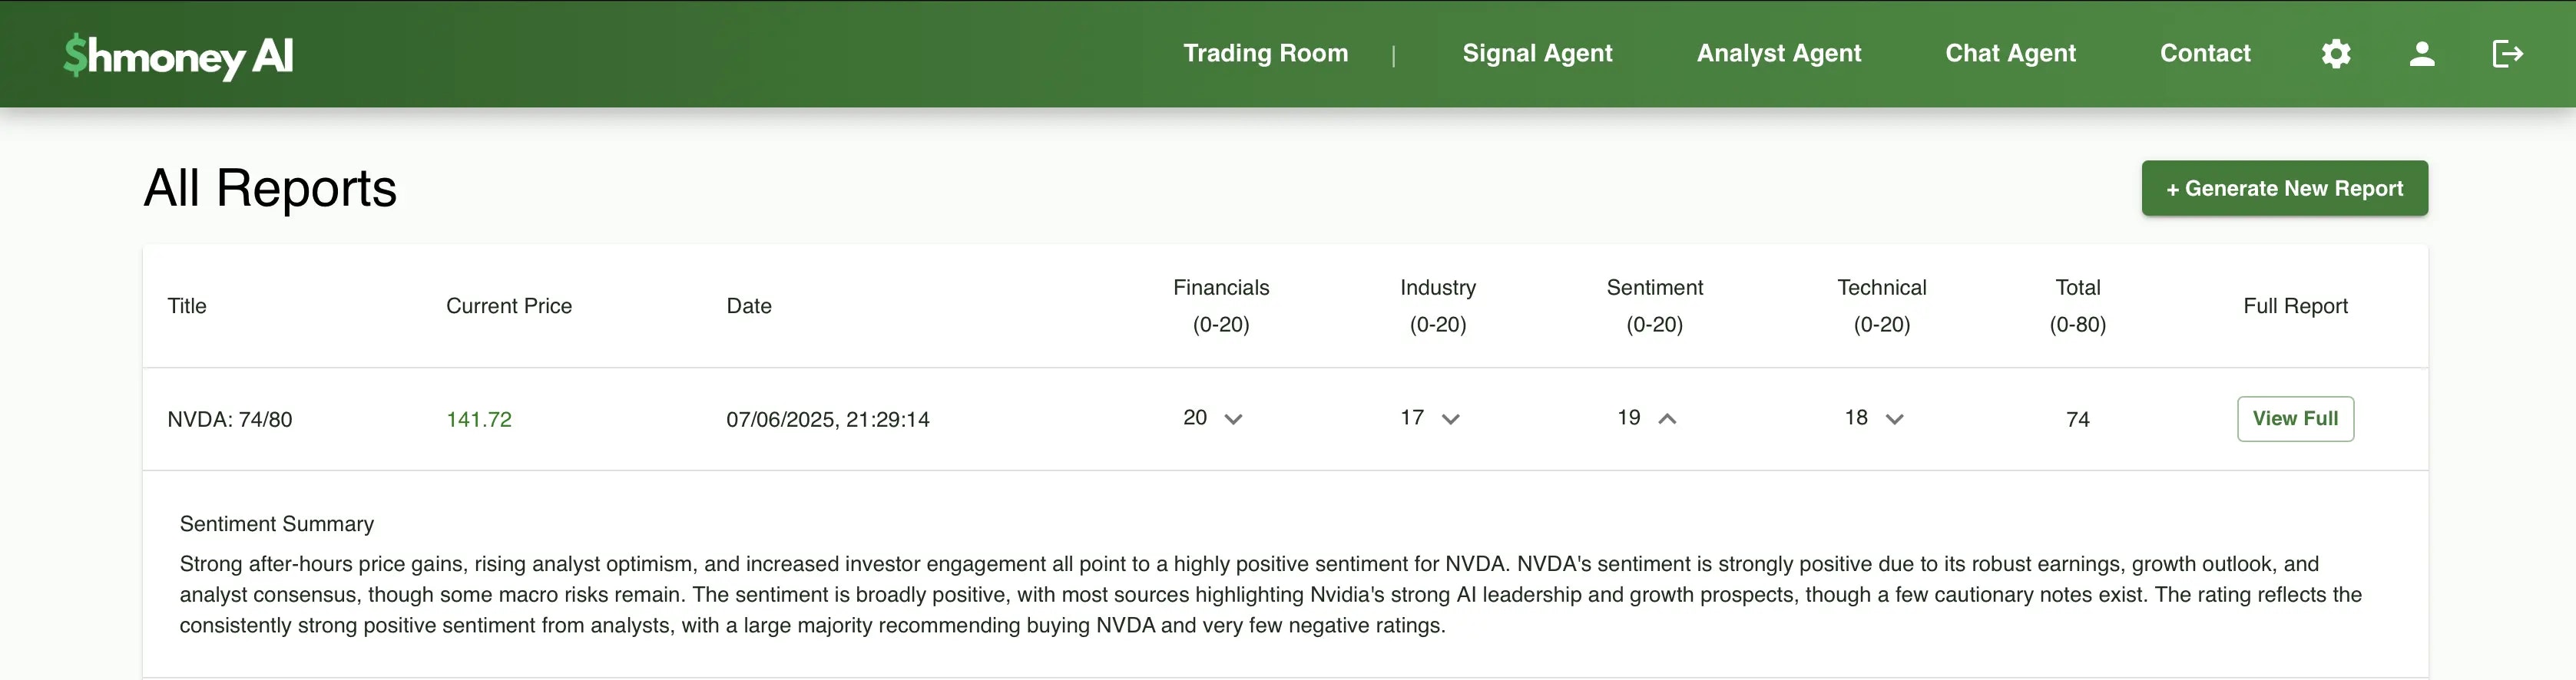Collapse the Sentiment summary chevron
The image size is (2576, 680).
coord(1667,419)
